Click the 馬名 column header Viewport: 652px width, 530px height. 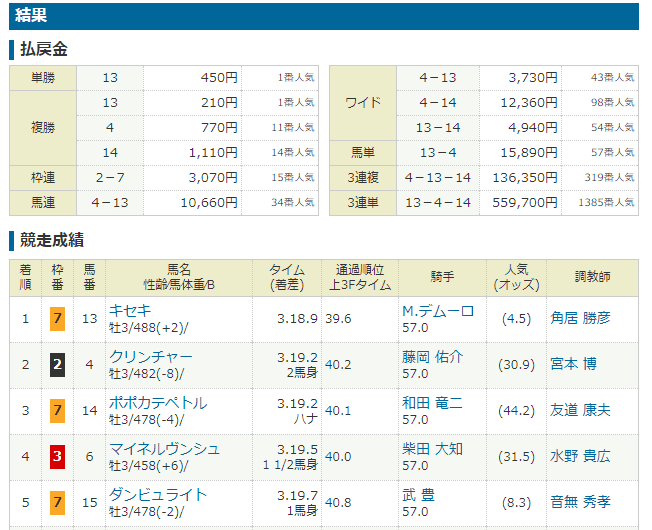click(x=179, y=277)
